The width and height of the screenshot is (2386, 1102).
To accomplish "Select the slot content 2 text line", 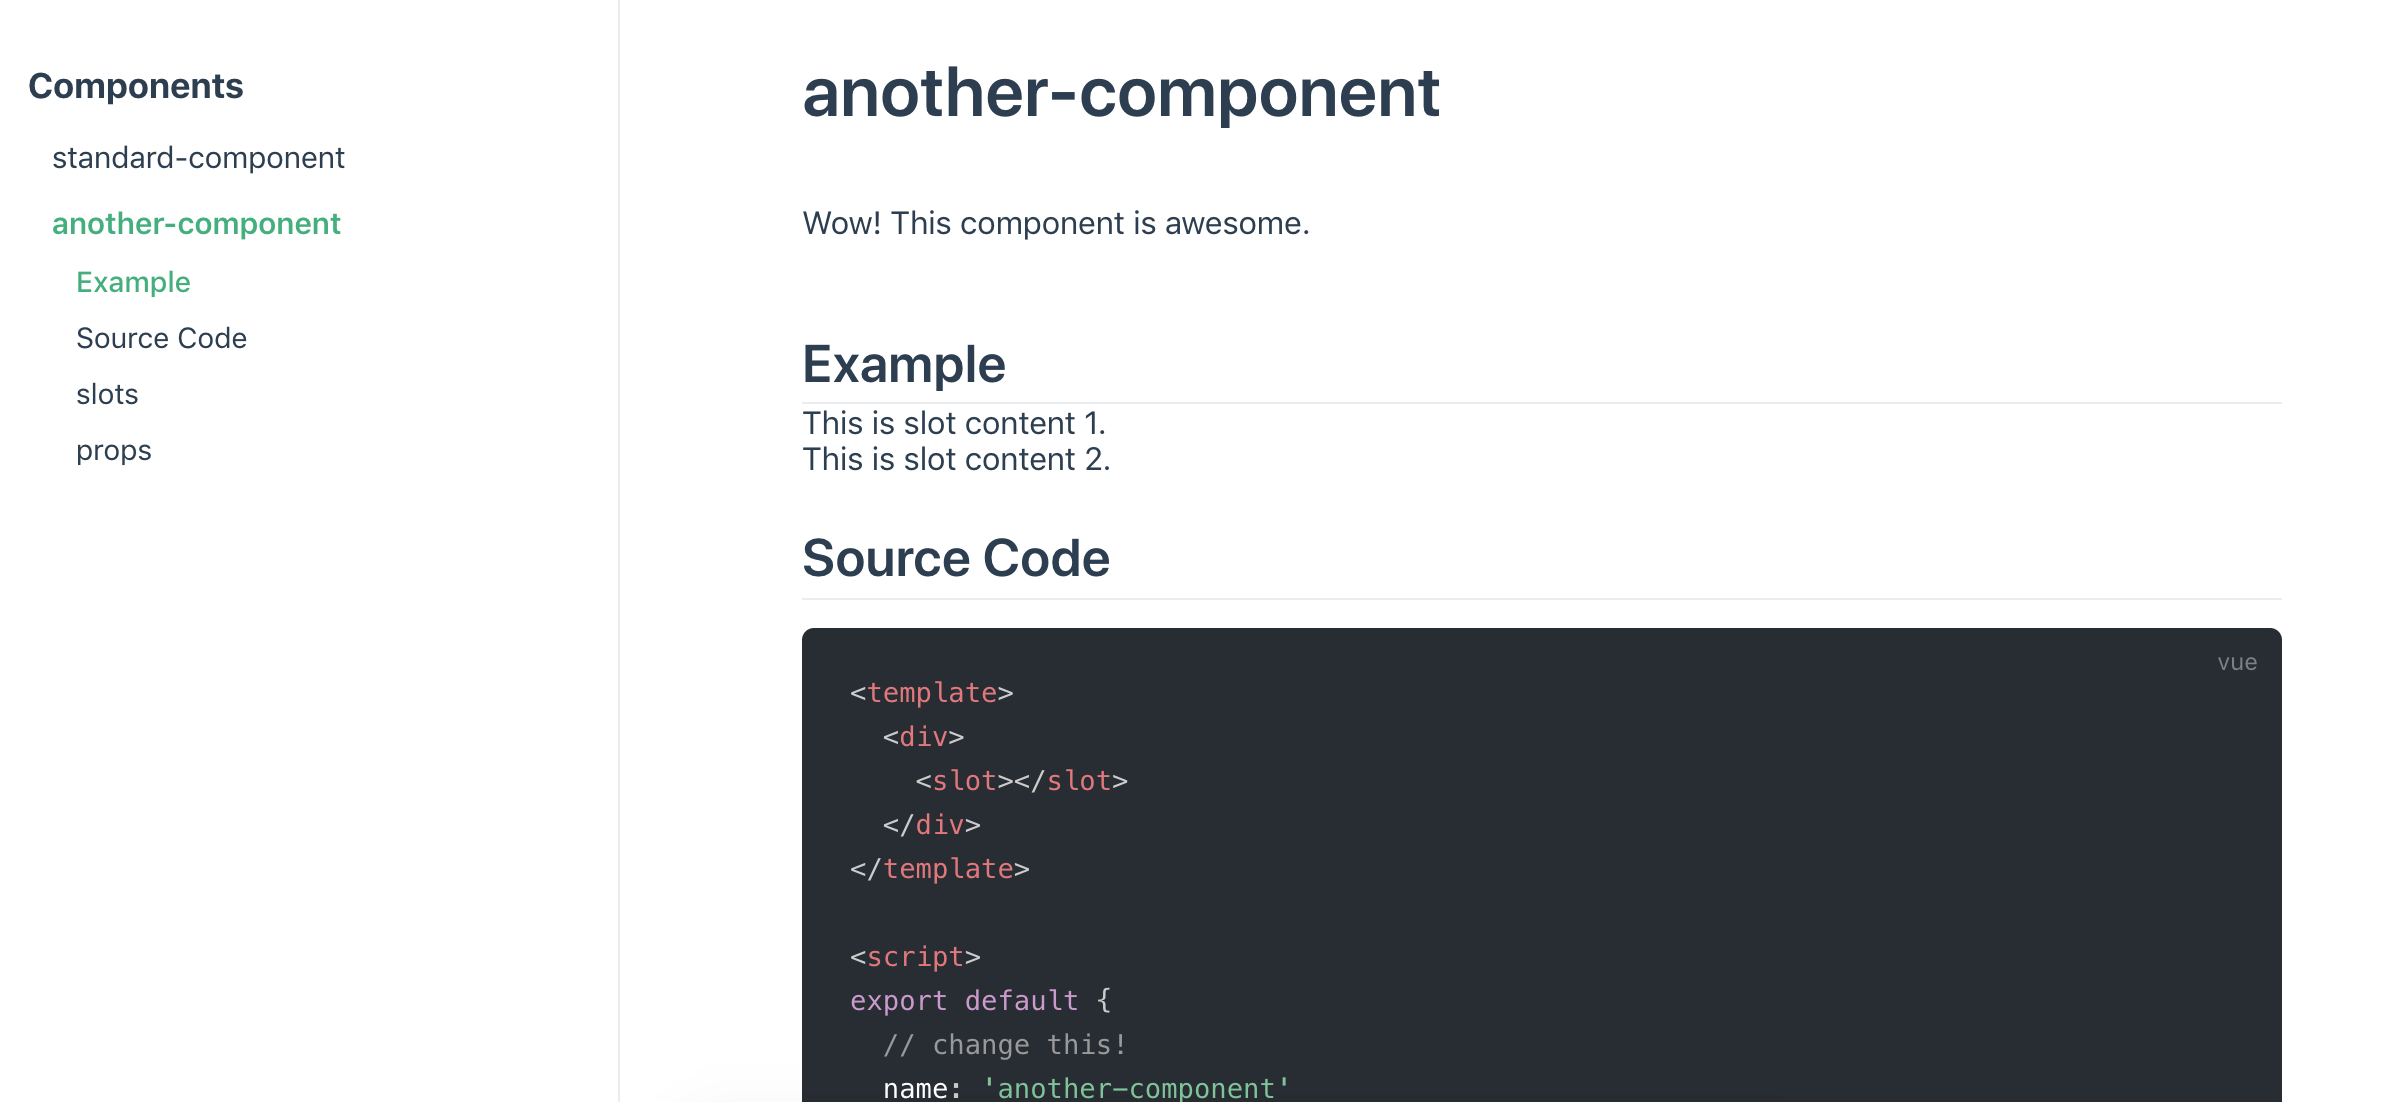I will [x=956, y=458].
